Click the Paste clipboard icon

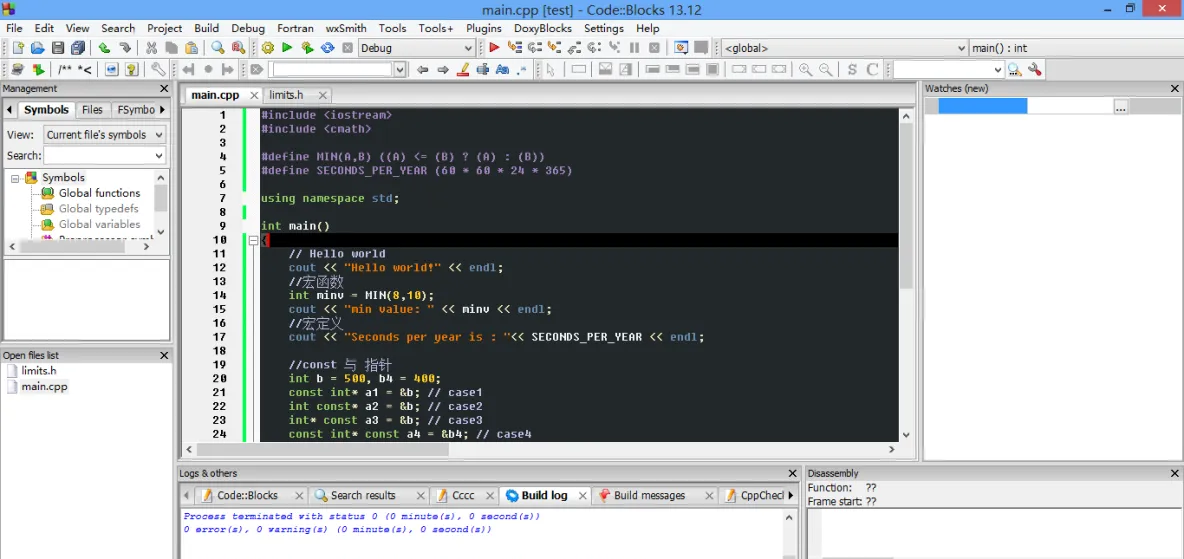pyautogui.click(x=192, y=48)
